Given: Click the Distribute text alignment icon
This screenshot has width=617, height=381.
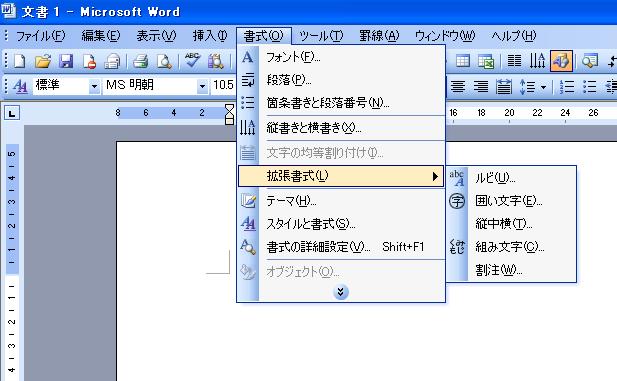Looking at the screenshot, I should point(504,86).
